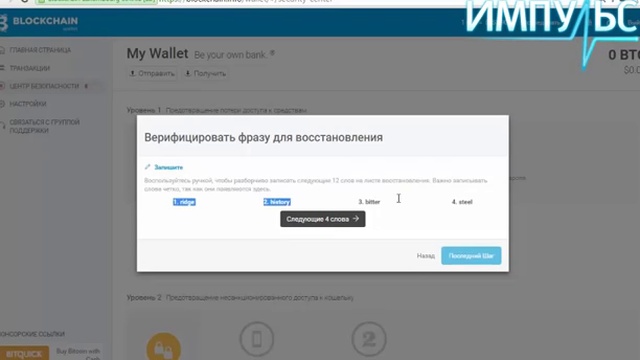Open Главная страница in sidebar
The width and height of the screenshot is (640, 360).
[x=40, y=50]
